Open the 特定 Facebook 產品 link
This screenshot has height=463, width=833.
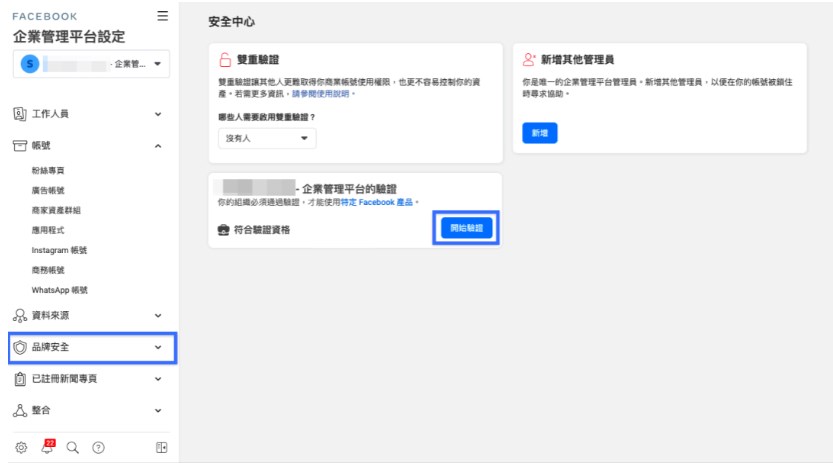[377, 202]
